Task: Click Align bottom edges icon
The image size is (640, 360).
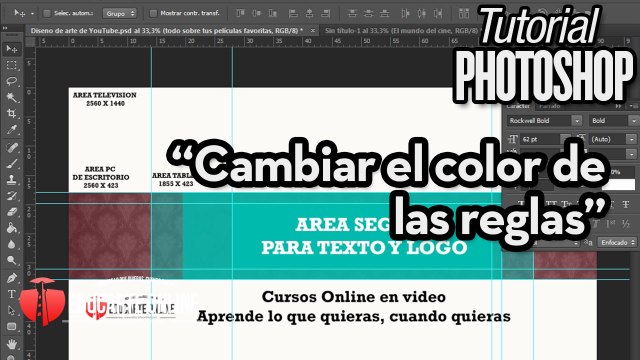Action: tap(273, 13)
